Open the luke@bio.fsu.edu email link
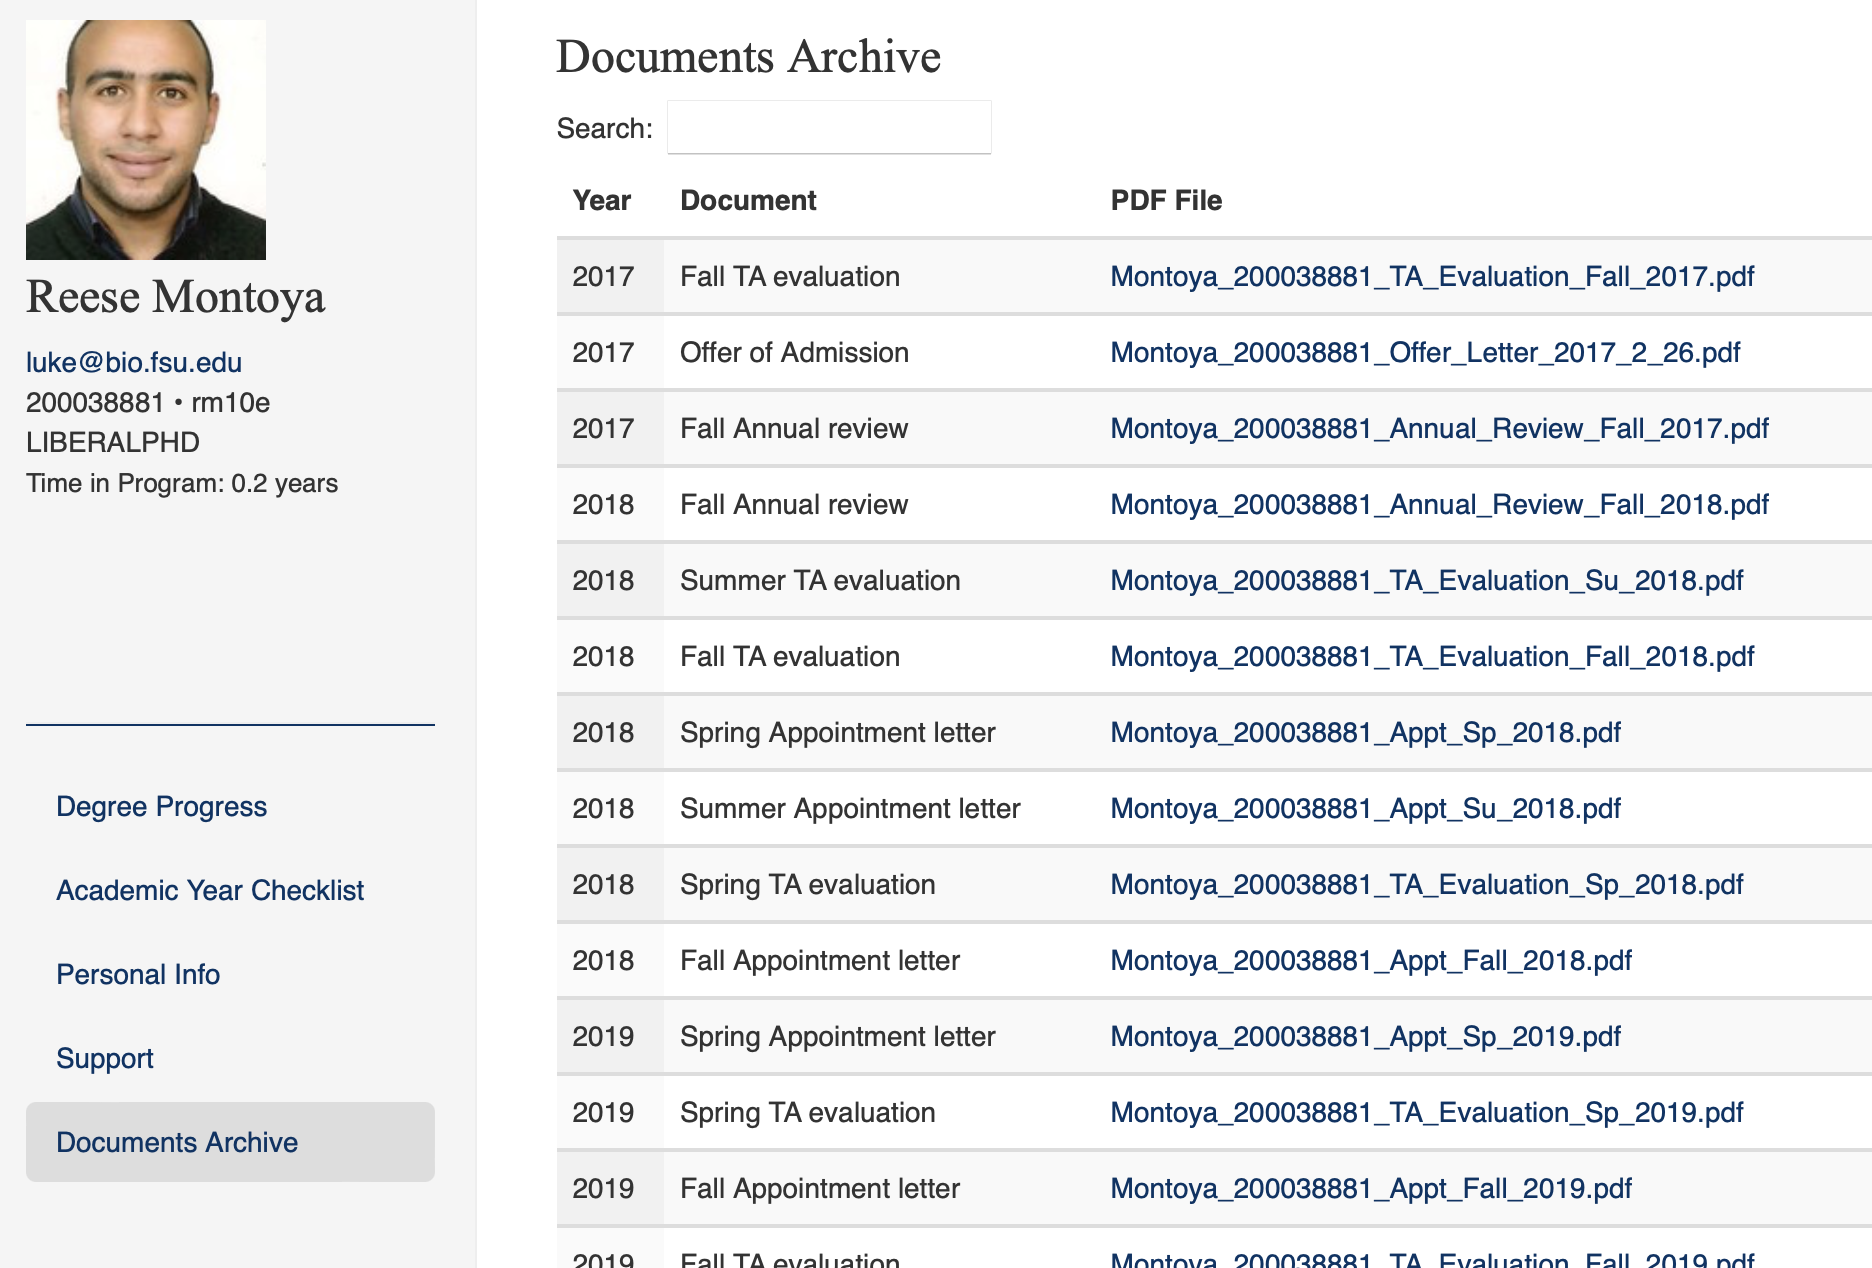This screenshot has height=1268, width=1872. click(x=134, y=362)
